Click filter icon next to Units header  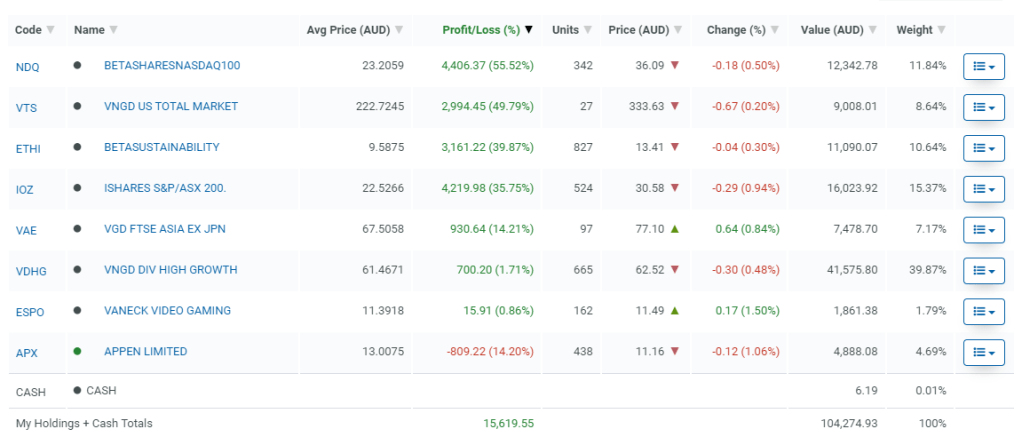click(x=588, y=30)
